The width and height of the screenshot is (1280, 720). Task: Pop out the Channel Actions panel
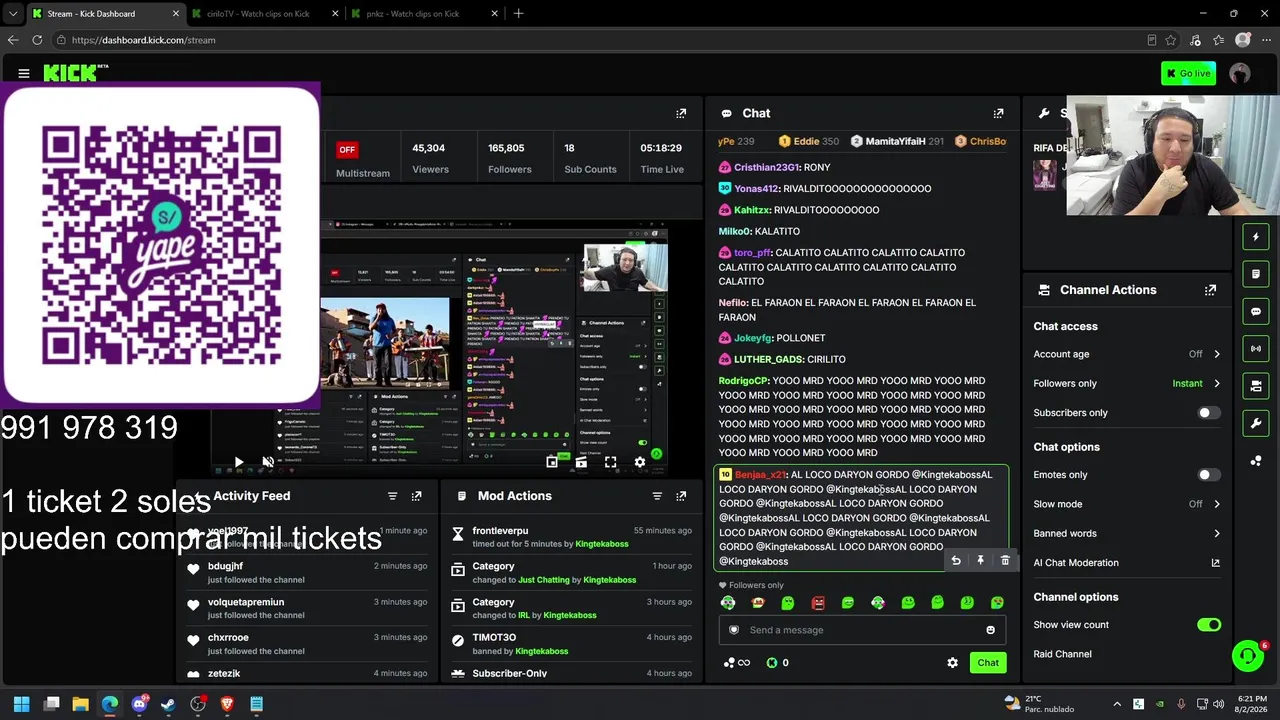[1210, 290]
